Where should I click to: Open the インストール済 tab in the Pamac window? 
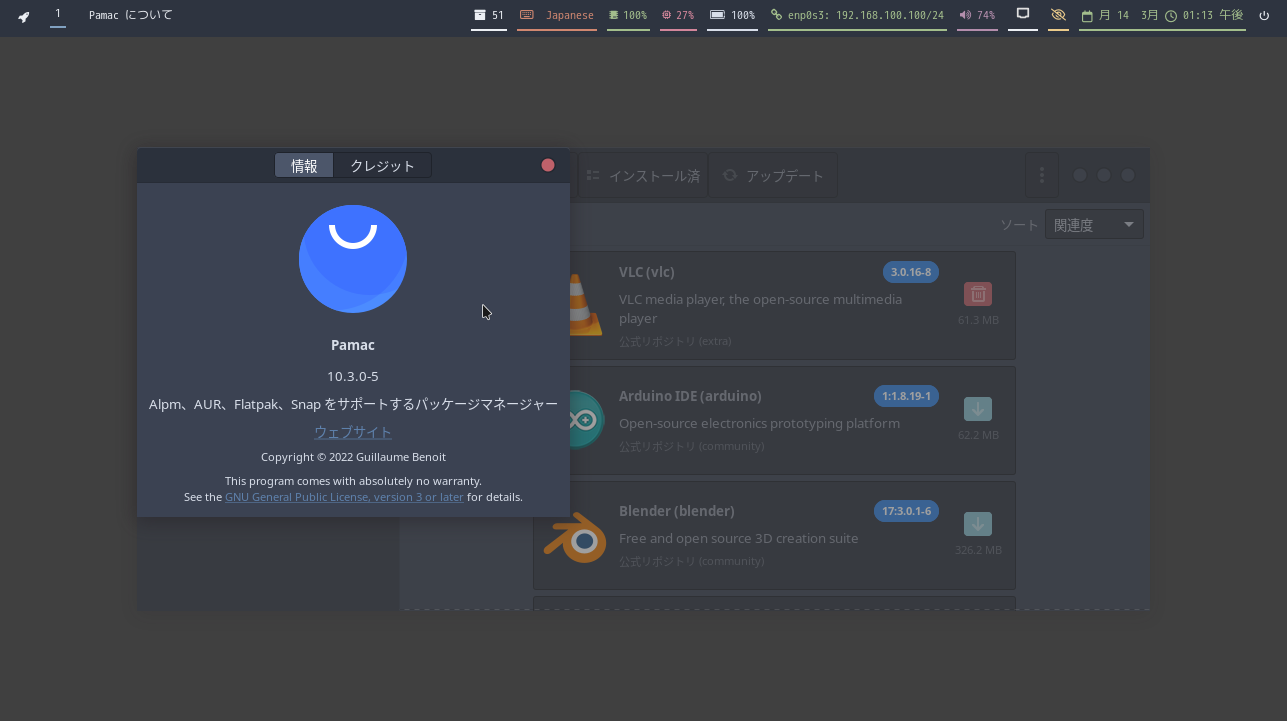643,176
